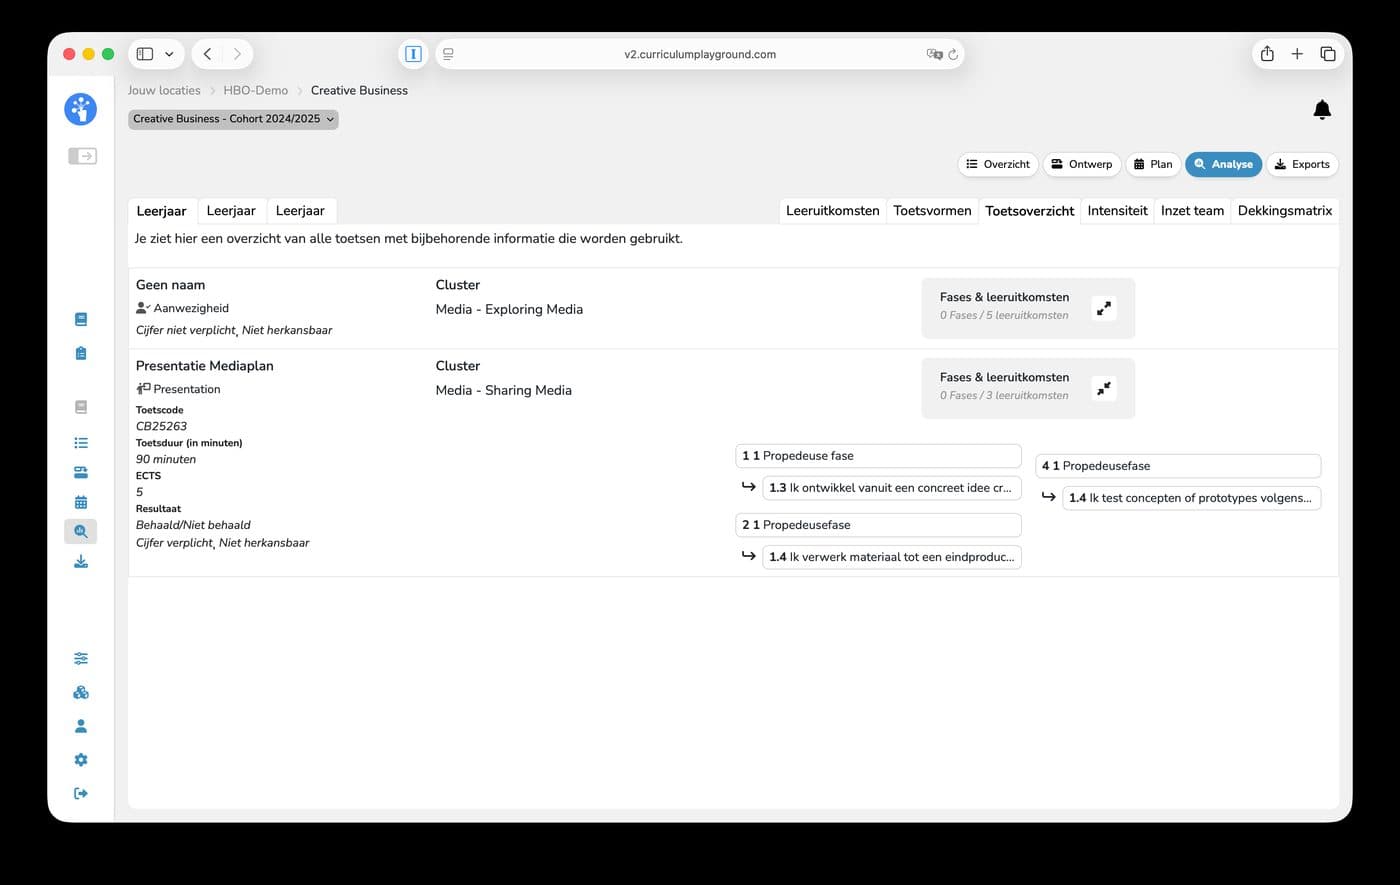This screenshot has height=885, width=1400.
Task: Toggle the sidebar expand switch below the logo
Action: [x=82, y=156]
